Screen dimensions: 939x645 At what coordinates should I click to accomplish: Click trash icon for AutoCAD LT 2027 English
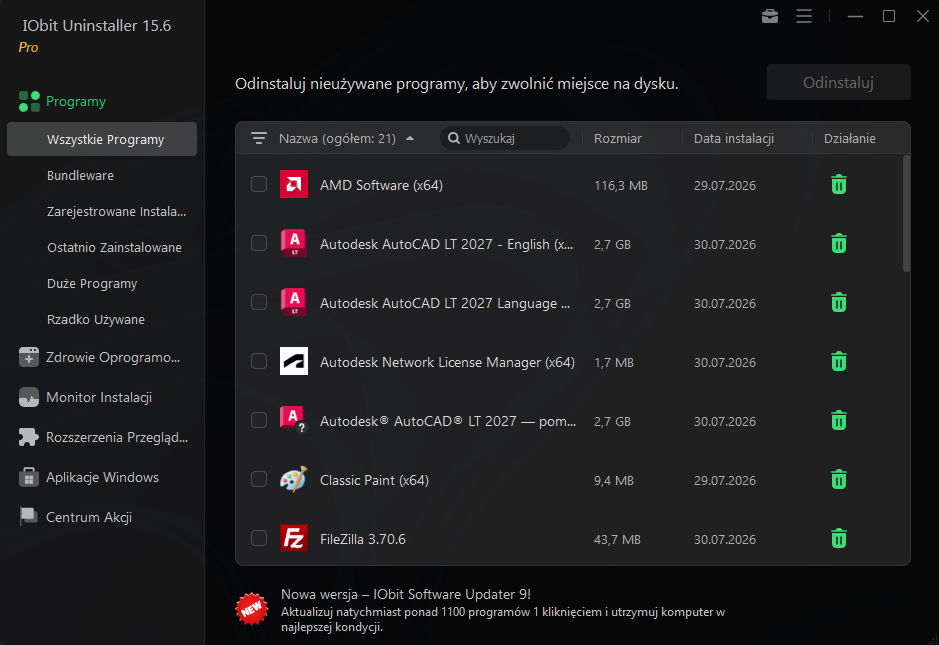(838, 243)
